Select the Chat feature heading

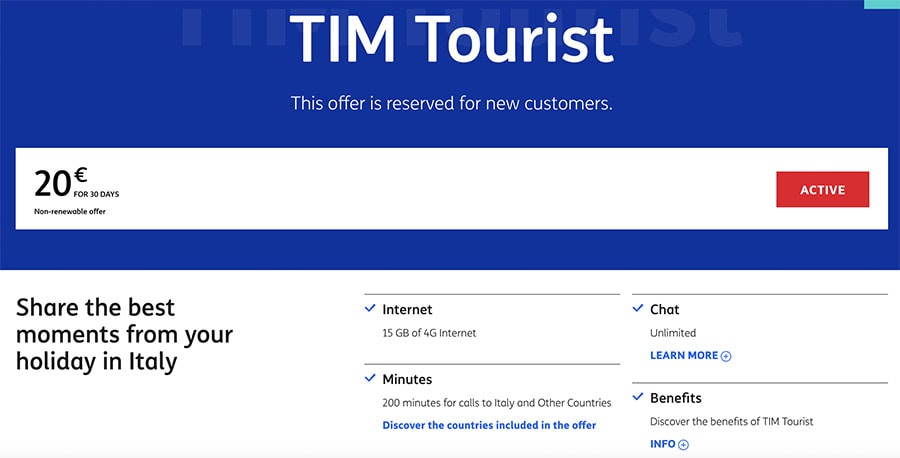click(x=665, y=309)
